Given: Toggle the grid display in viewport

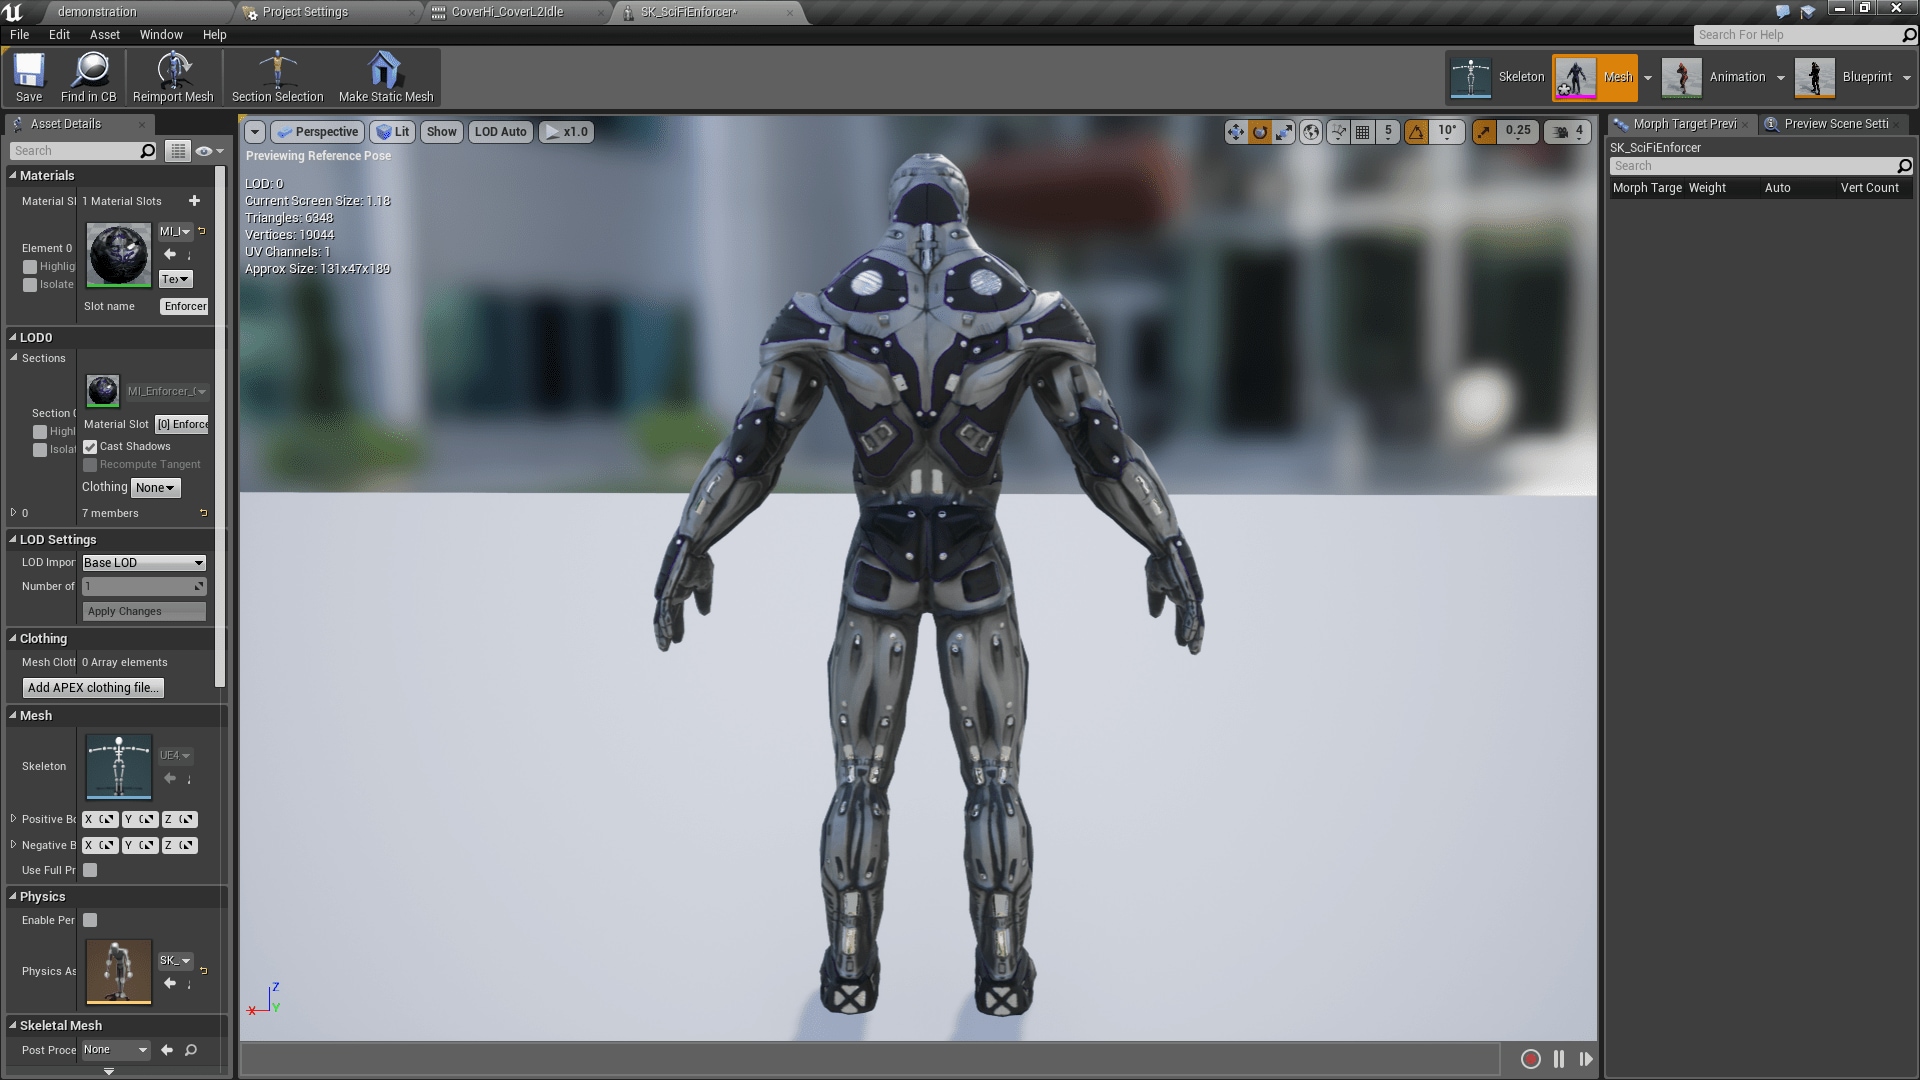Looking at the screenshot, I should click(1362, 131).
